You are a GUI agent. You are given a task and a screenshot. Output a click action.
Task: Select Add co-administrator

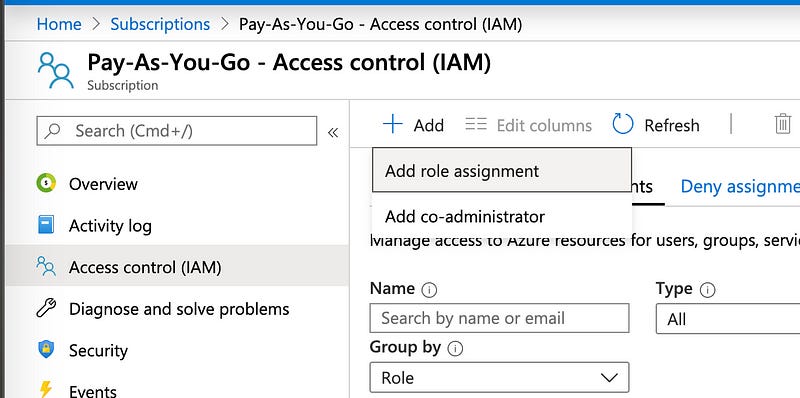[502, 217]
